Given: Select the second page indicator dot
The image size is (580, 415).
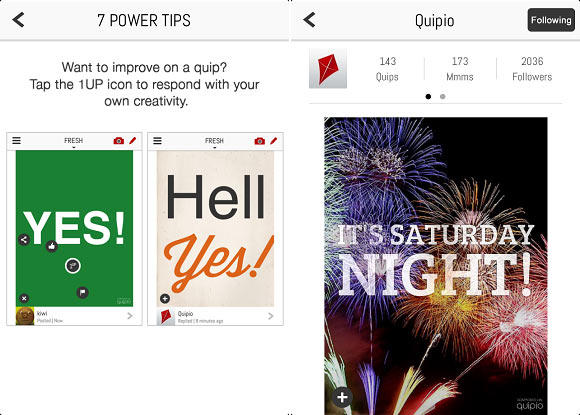Looking at the screenshot, I should point(443,97).
